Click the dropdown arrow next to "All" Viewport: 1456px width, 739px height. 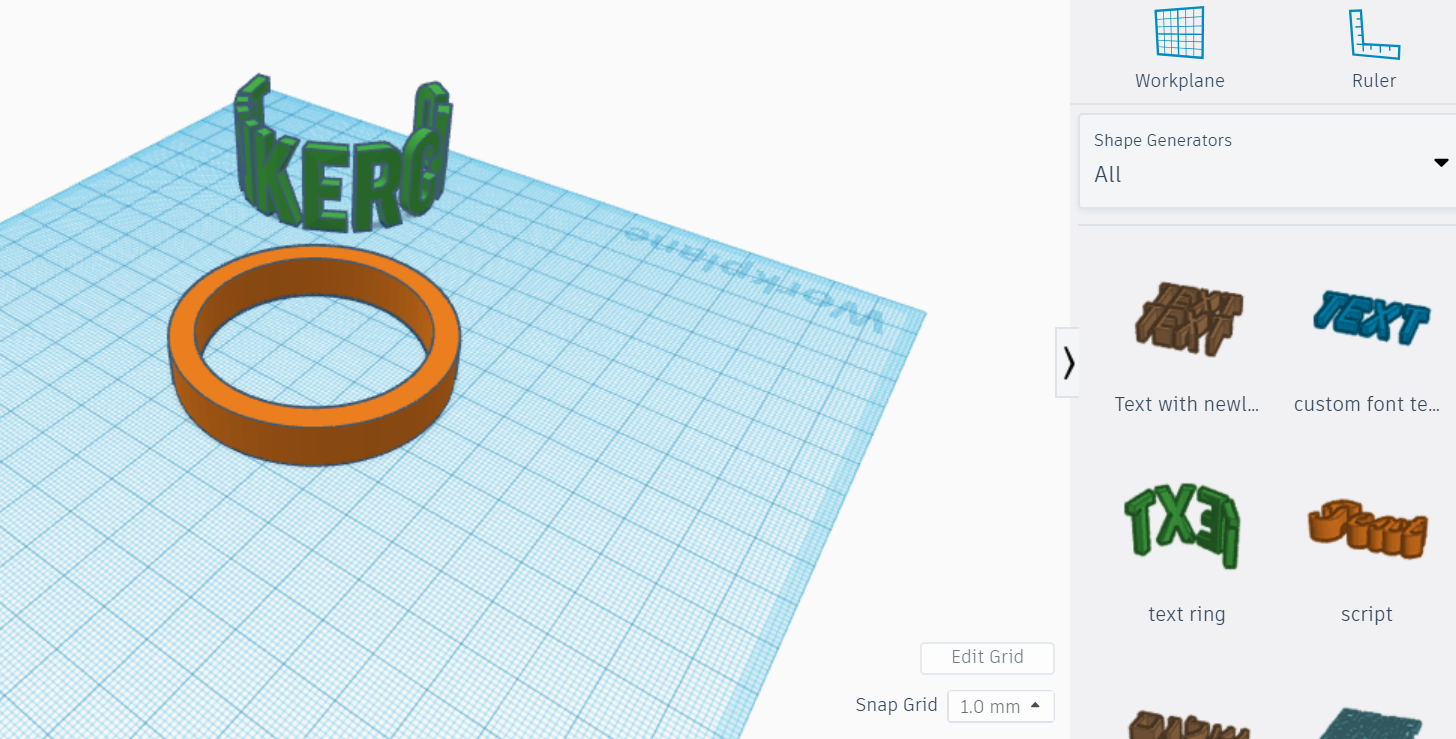(1440, 161)
